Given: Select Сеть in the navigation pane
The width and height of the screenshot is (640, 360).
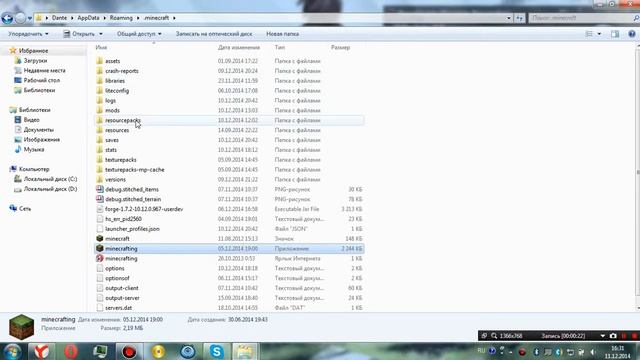Looking at the screenshot, I should tap(25, 209).
